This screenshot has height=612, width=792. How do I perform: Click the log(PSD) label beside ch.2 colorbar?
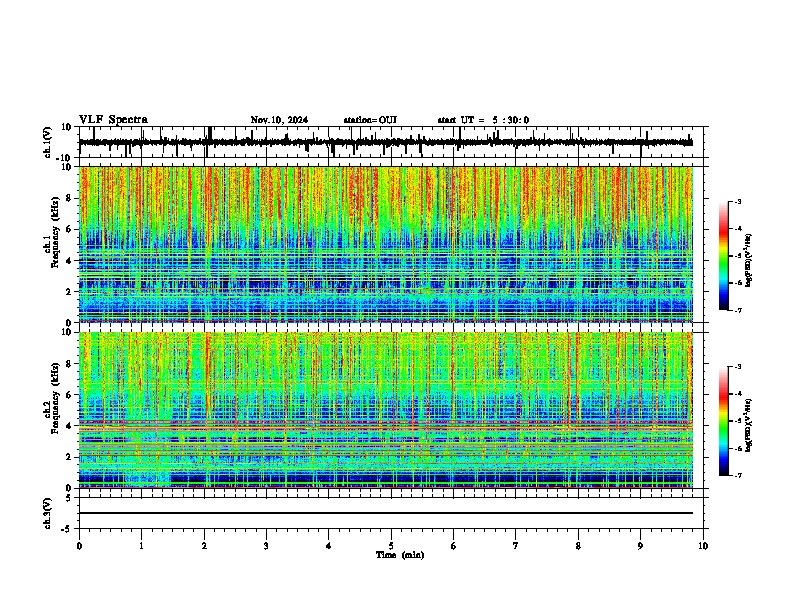click(x=749, y=425)
